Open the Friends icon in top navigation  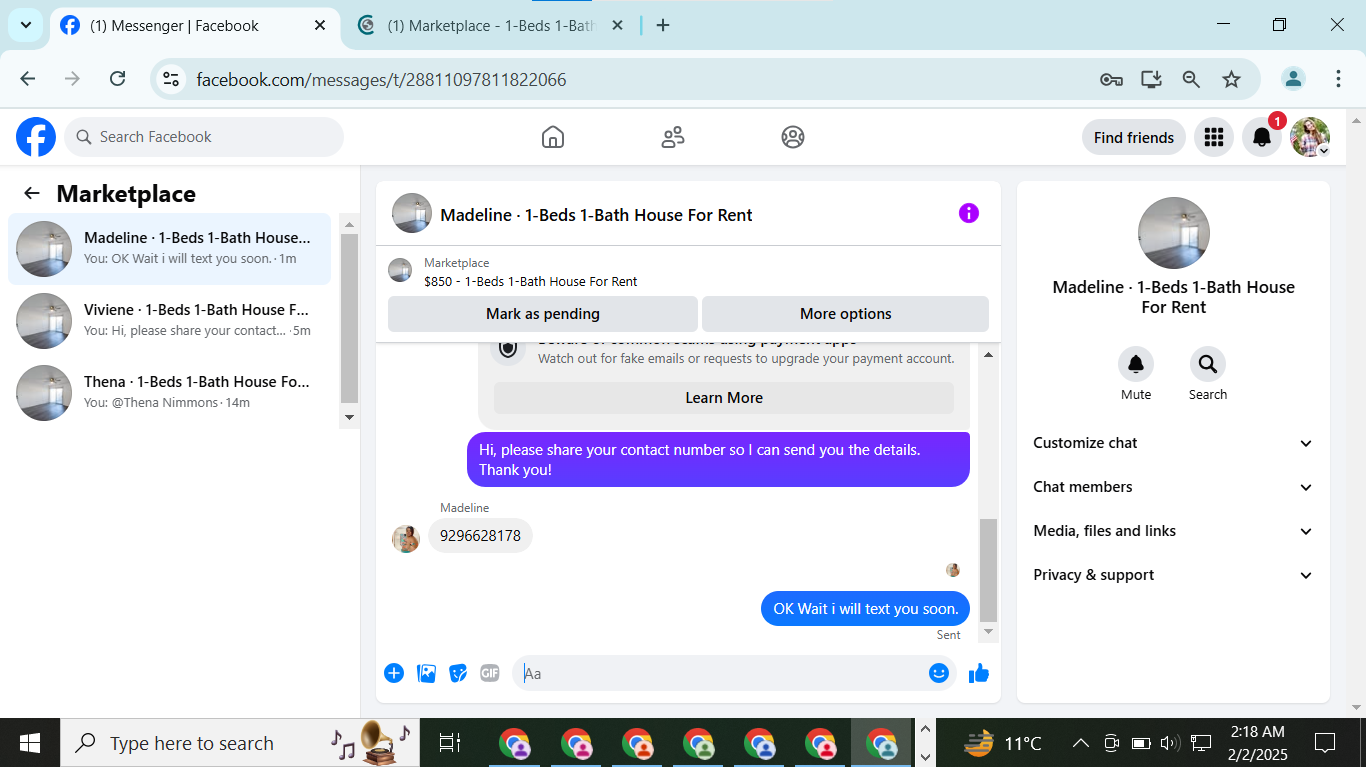click(x=673, y=137)
